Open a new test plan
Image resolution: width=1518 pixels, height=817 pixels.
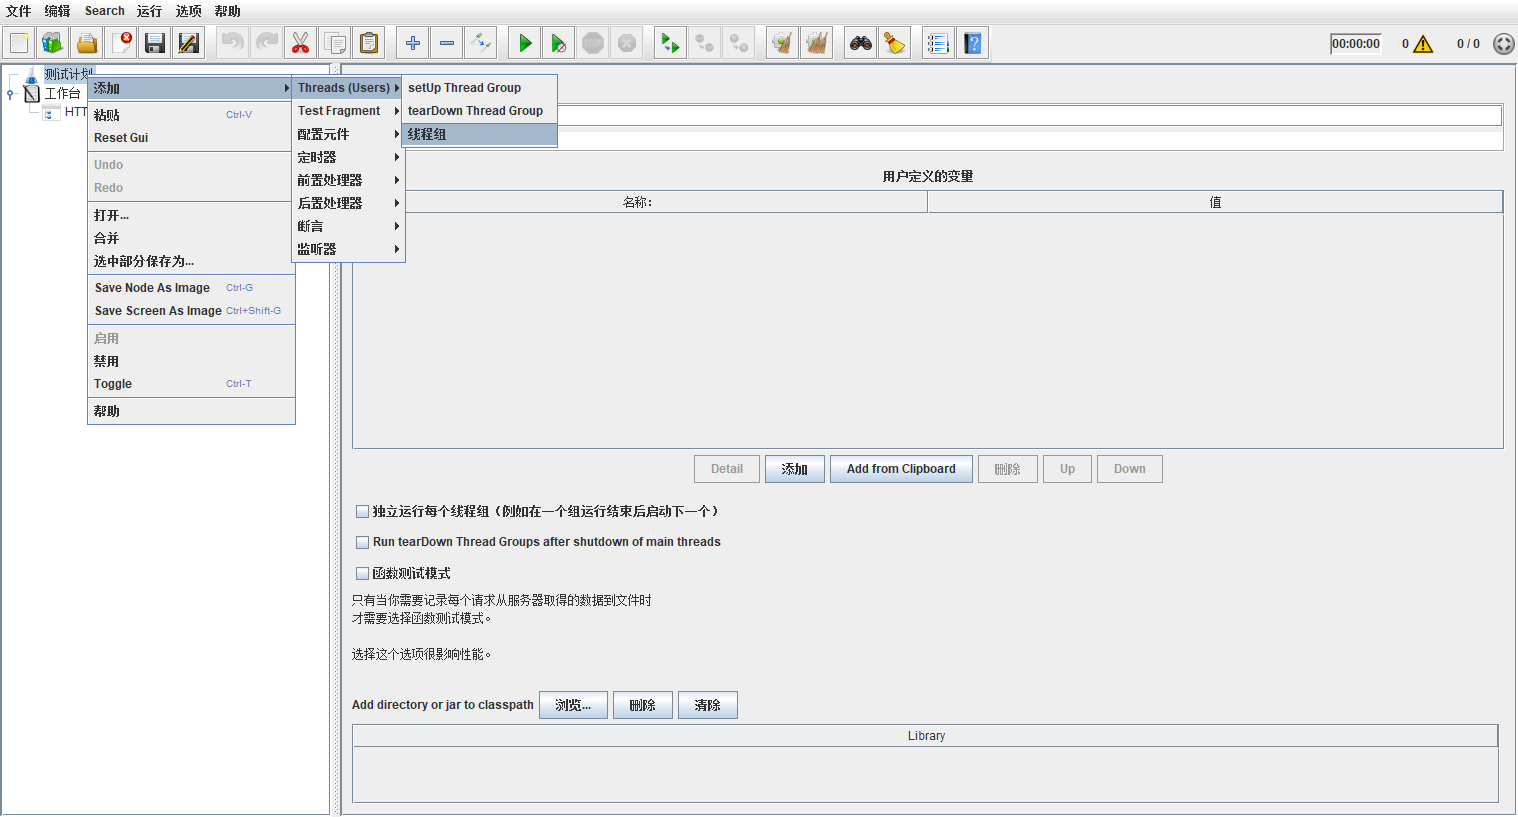(18, 42)
